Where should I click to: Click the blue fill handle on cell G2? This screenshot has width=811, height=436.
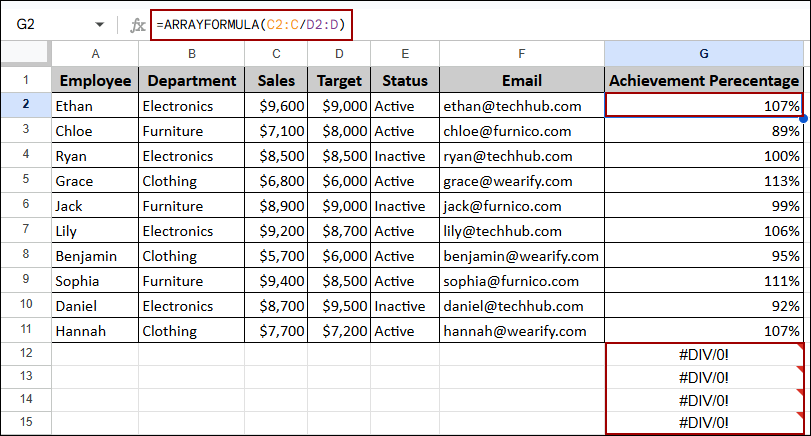[x=803, y=117]
